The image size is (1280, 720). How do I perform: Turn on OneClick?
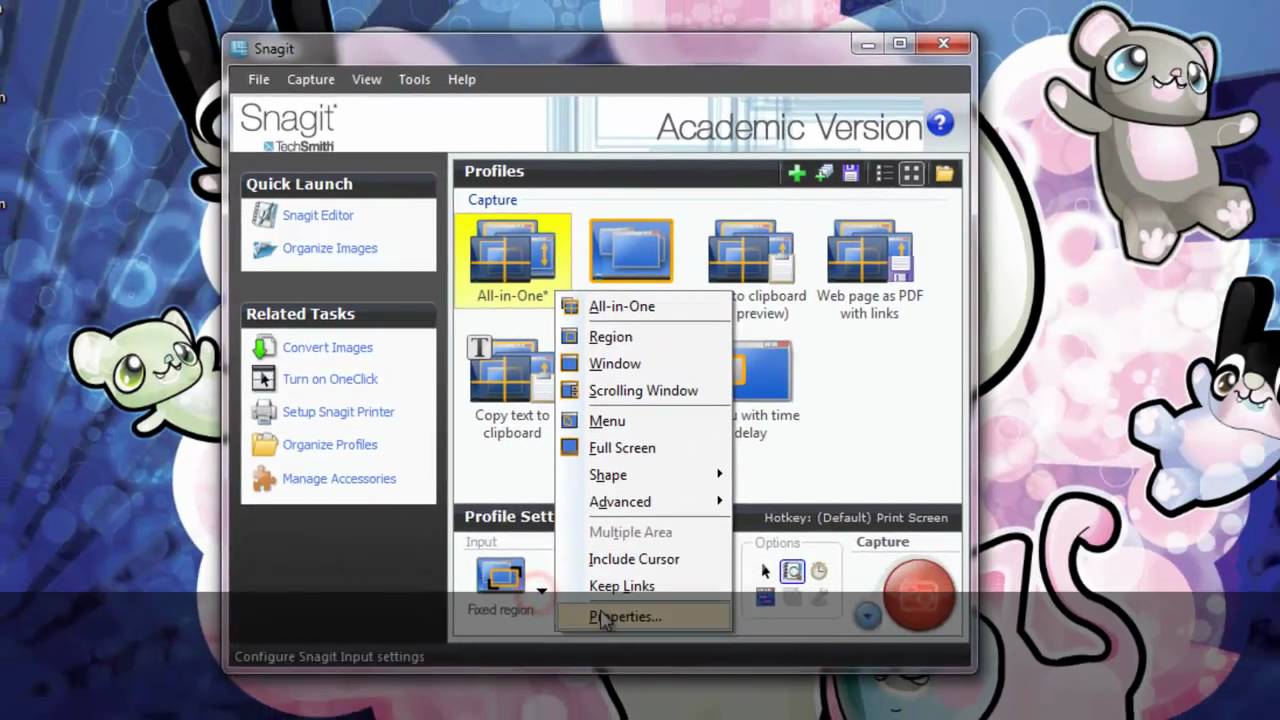click(330, 379)
